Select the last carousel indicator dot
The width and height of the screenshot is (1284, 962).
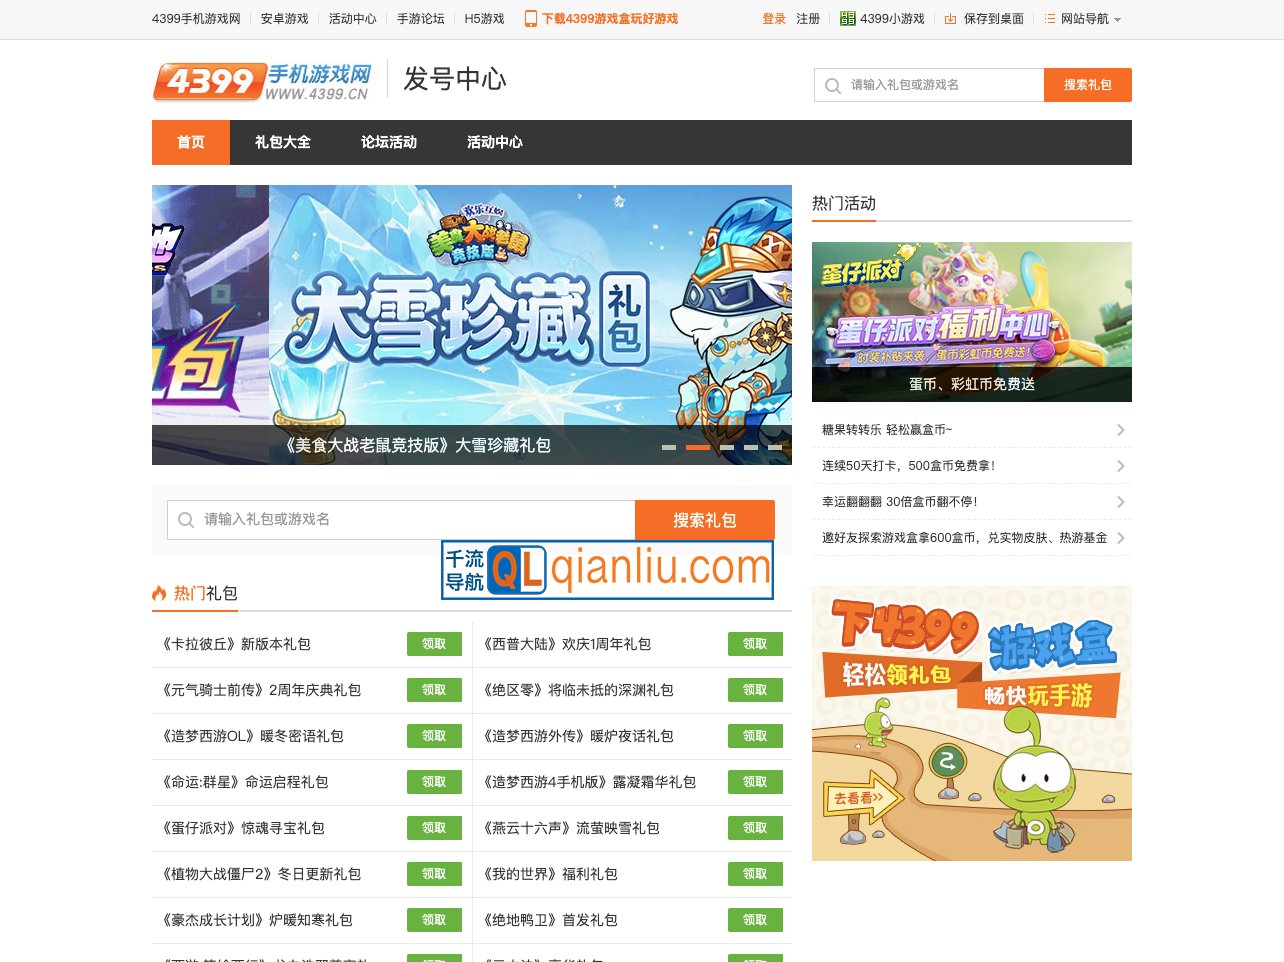click(x=777, y=447)
